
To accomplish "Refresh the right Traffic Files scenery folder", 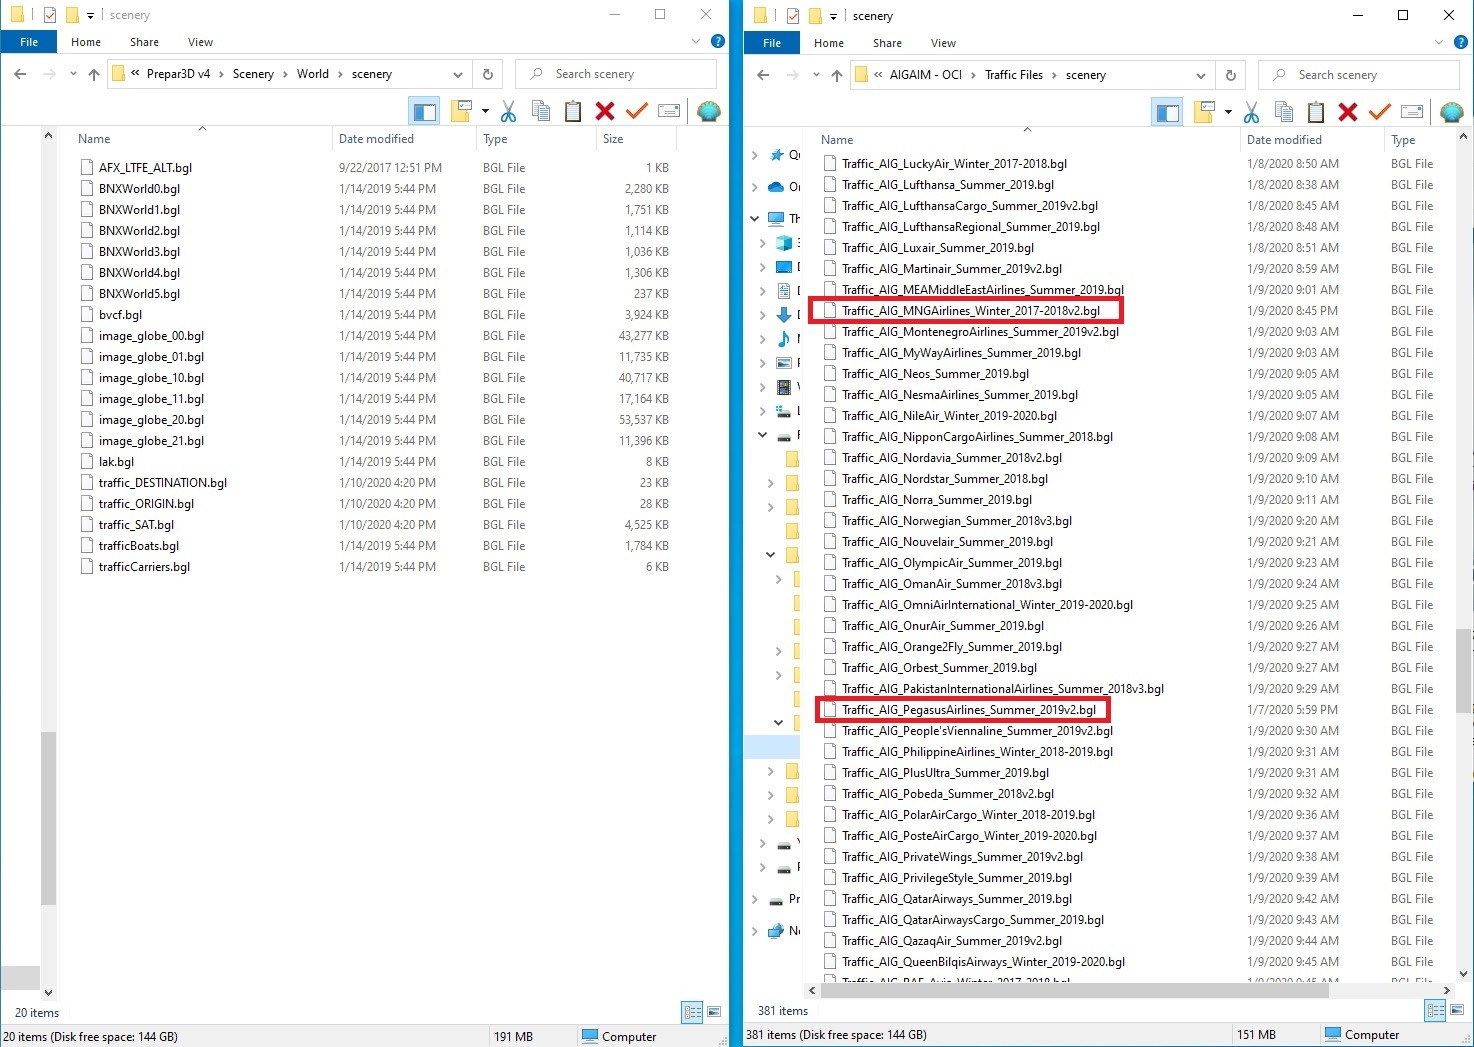I will coord(1231,75).
